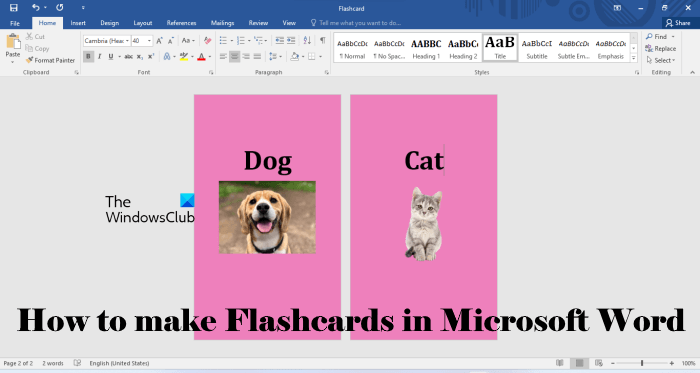Toggle Print Layout view in the status bar
The width and height of the screenshot is (700, 373).
[x=579, y=363]
